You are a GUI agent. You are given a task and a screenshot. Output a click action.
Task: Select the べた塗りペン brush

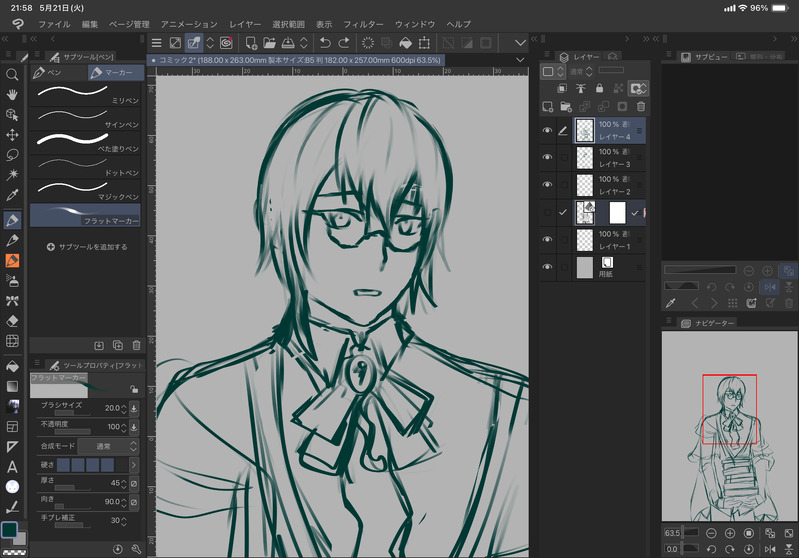click(x=85, y=143)
